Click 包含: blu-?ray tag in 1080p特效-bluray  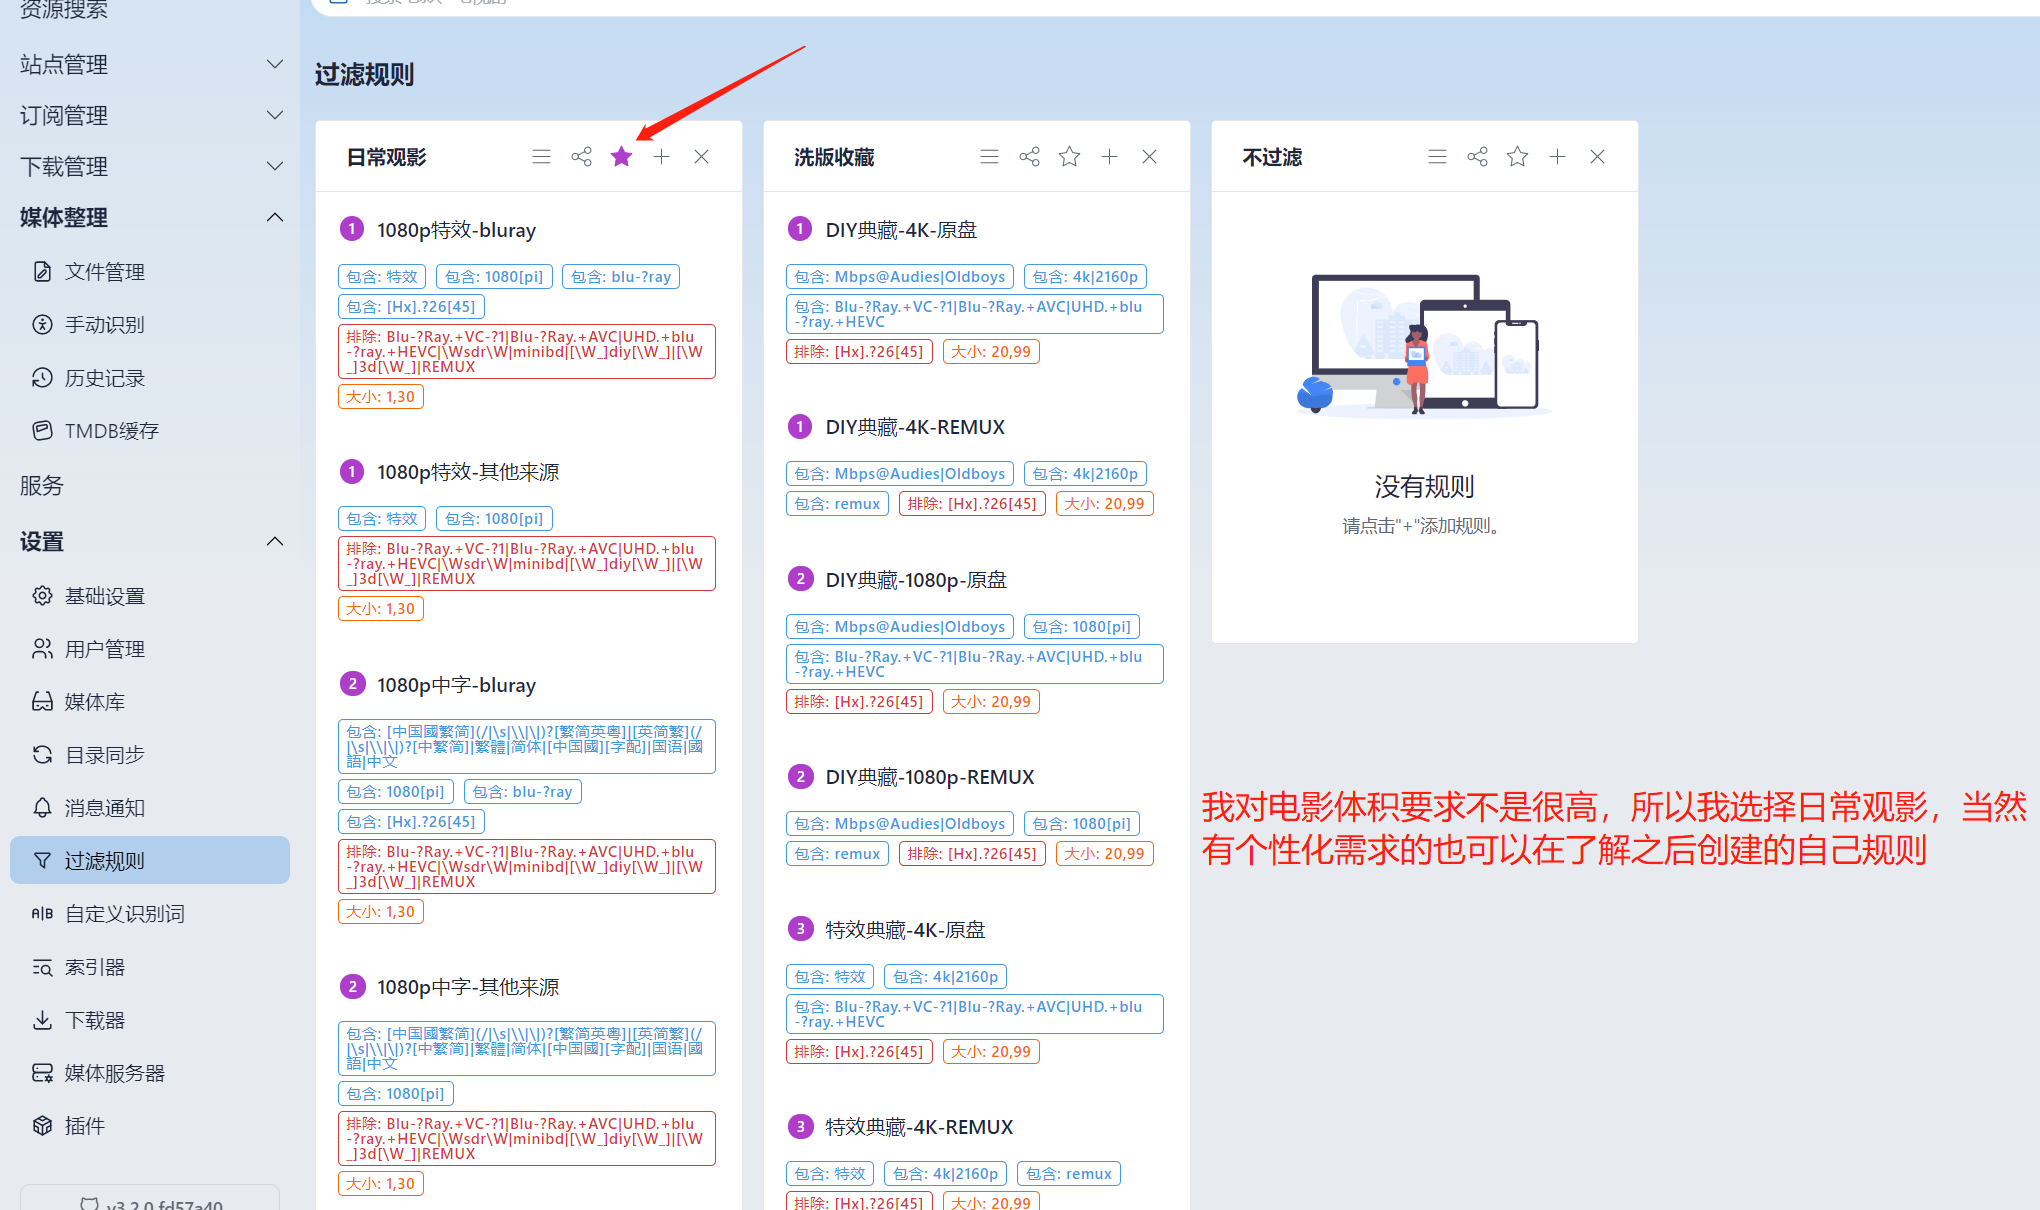[x=621, y=277]
